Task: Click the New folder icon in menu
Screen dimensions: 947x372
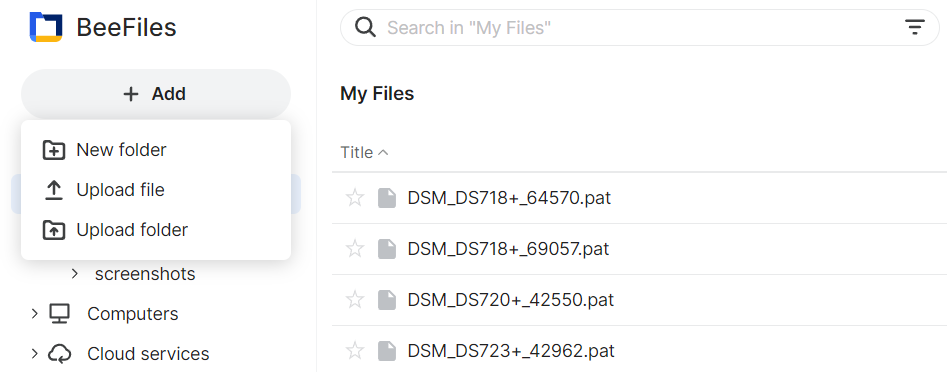Action: [54, 150]
